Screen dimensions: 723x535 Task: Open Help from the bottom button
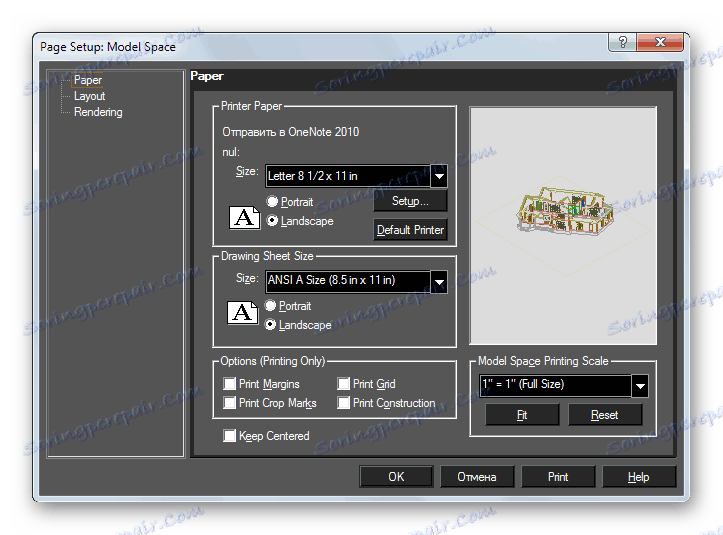coord(639,476)
